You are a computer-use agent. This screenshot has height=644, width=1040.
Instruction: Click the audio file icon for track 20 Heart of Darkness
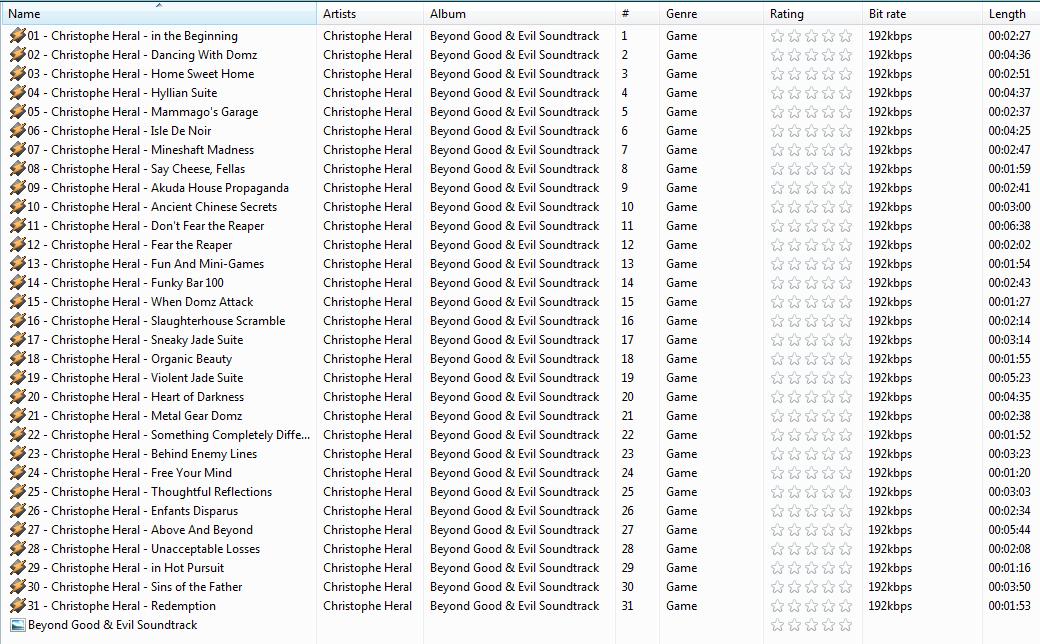tap(18, 397)
